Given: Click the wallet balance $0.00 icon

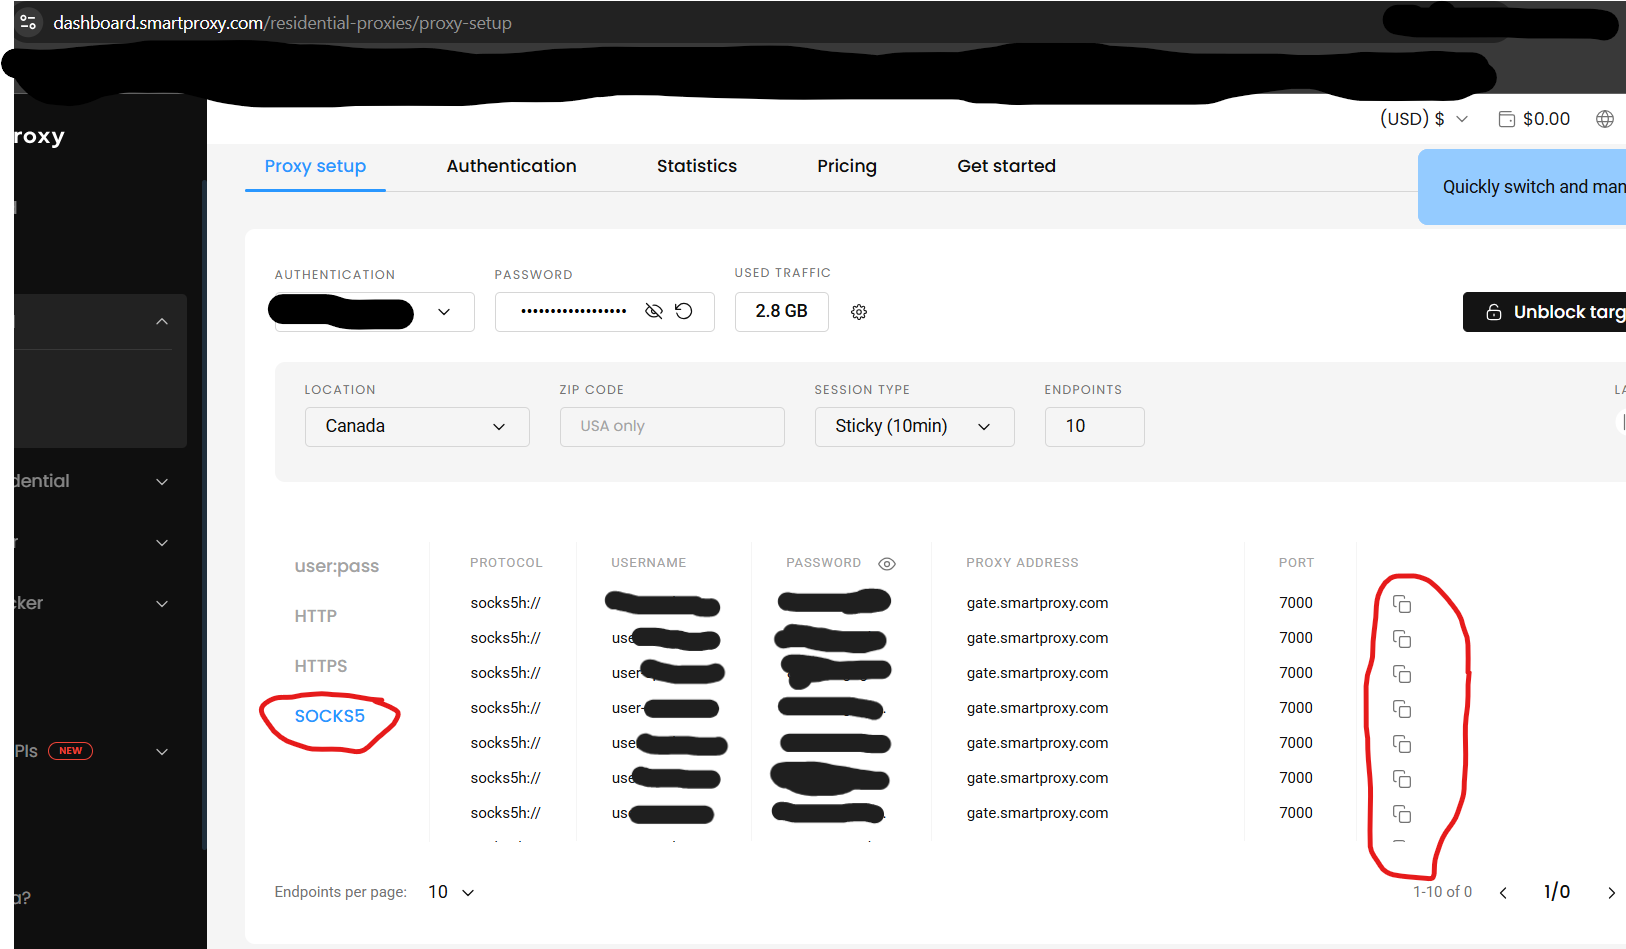Looking at the screenshot, I should (1506, 119).
